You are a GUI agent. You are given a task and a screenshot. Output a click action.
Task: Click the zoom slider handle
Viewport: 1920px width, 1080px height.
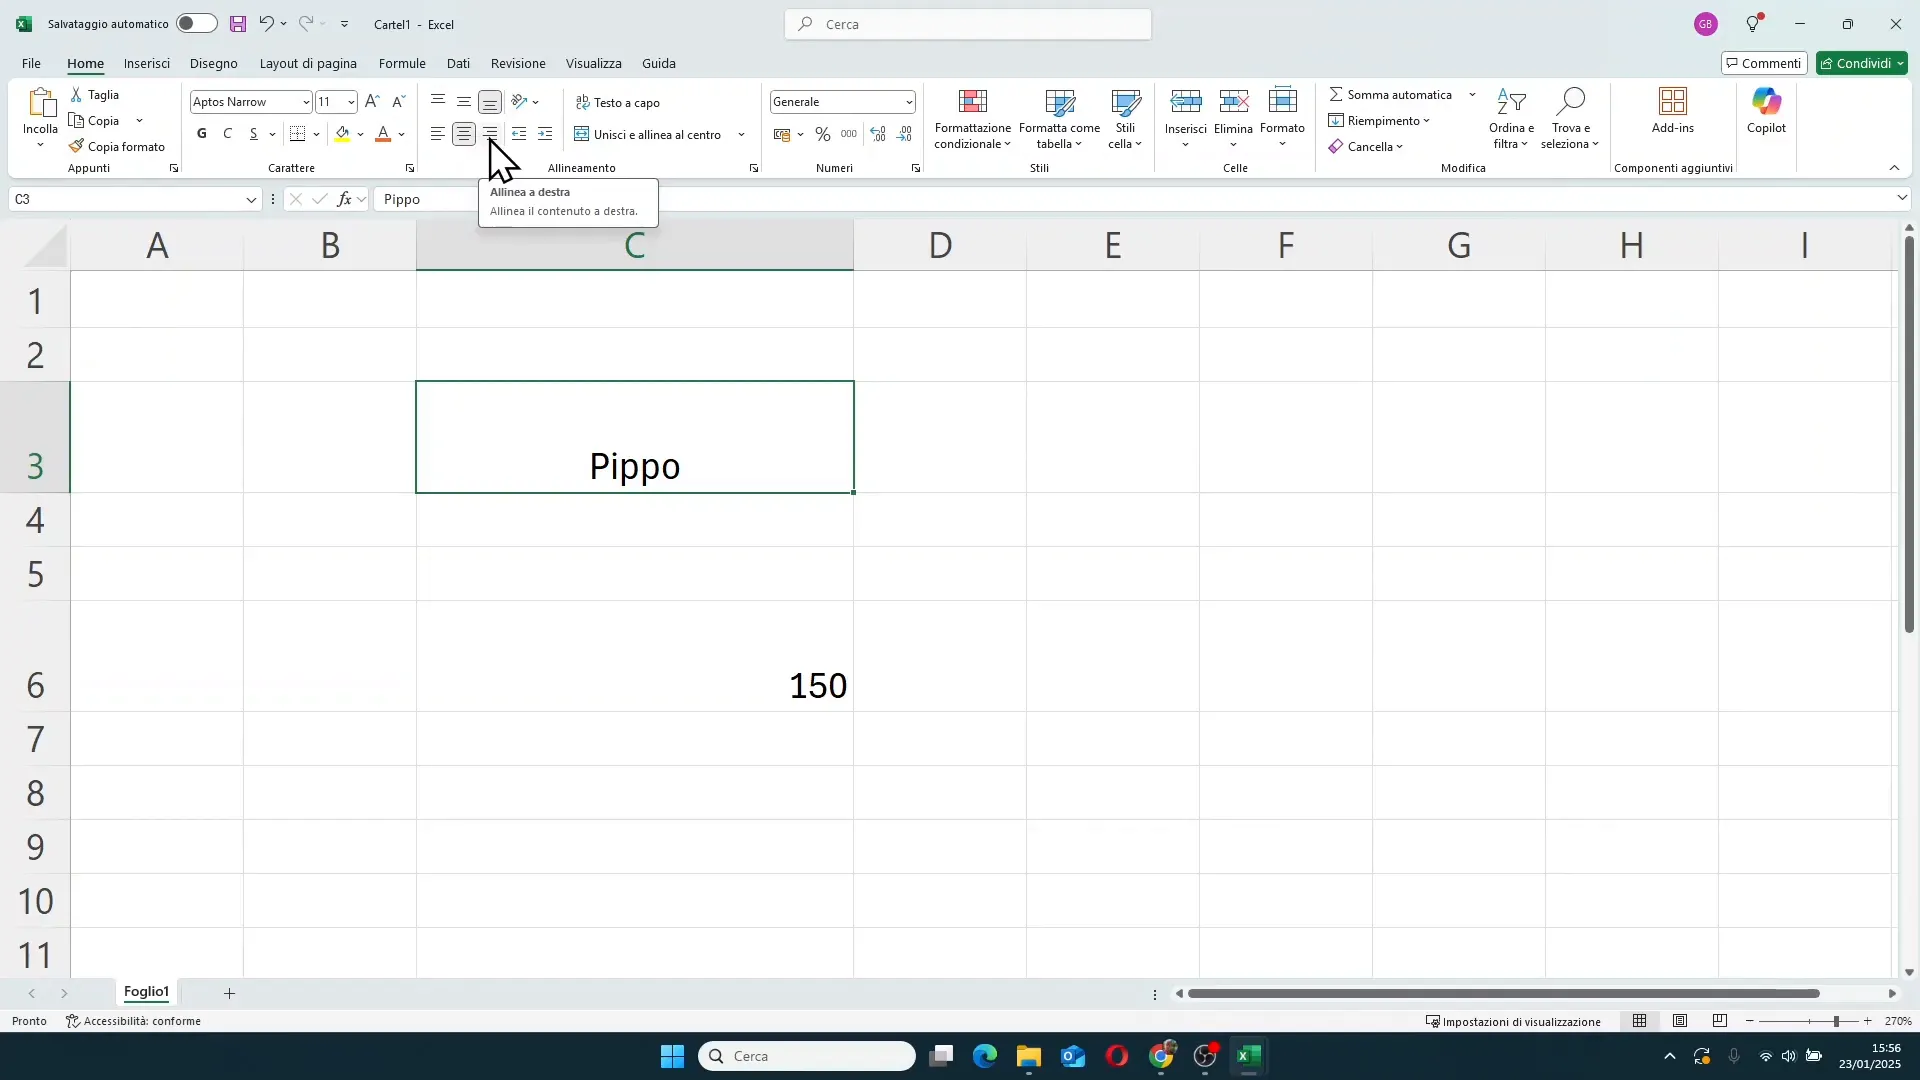[x=1836, y=1021]
